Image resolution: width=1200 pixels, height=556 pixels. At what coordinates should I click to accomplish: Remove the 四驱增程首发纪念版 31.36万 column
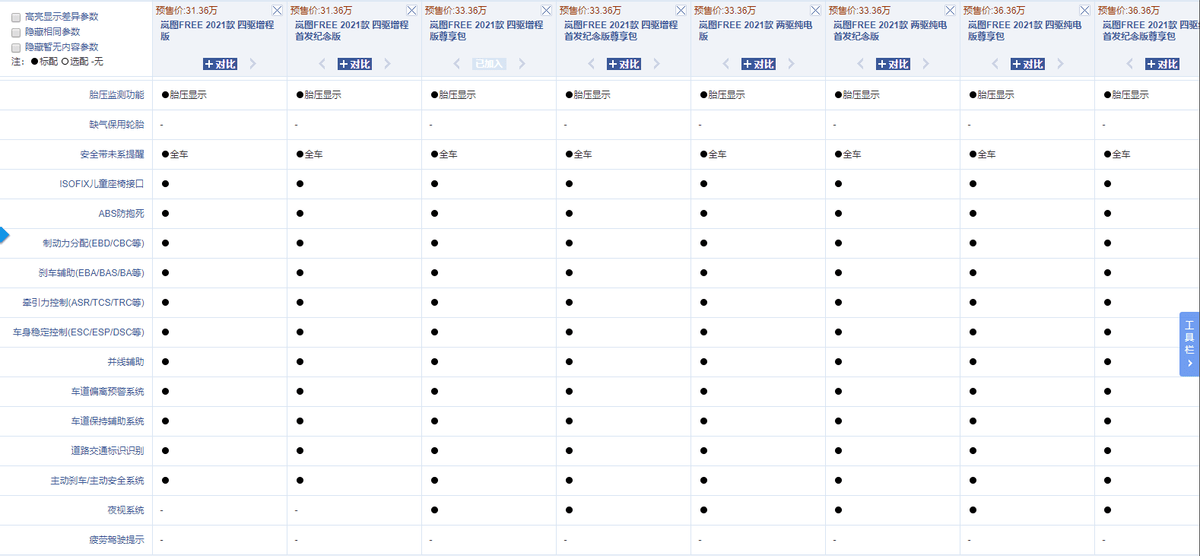pos(412,10)
